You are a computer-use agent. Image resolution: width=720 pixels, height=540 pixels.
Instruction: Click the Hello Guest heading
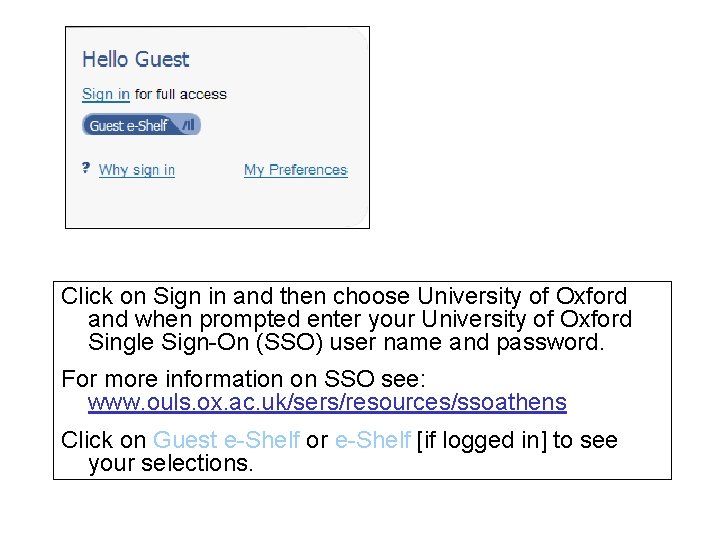pyautogui.click(x=135, y=59)
